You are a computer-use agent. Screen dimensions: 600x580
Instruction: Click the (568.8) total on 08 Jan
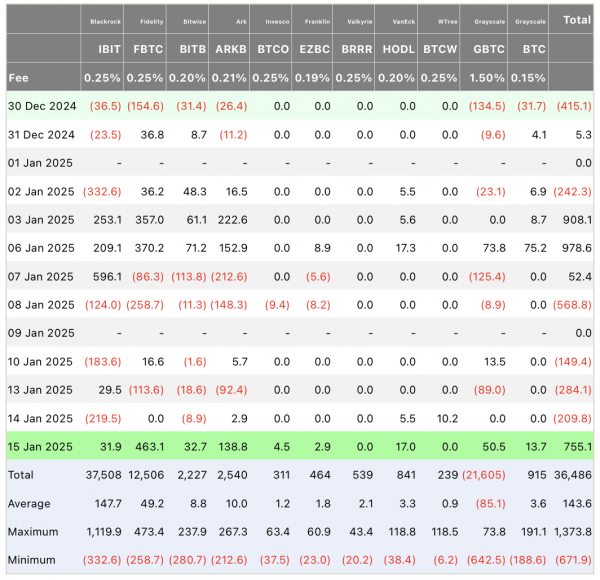point(572,305)
